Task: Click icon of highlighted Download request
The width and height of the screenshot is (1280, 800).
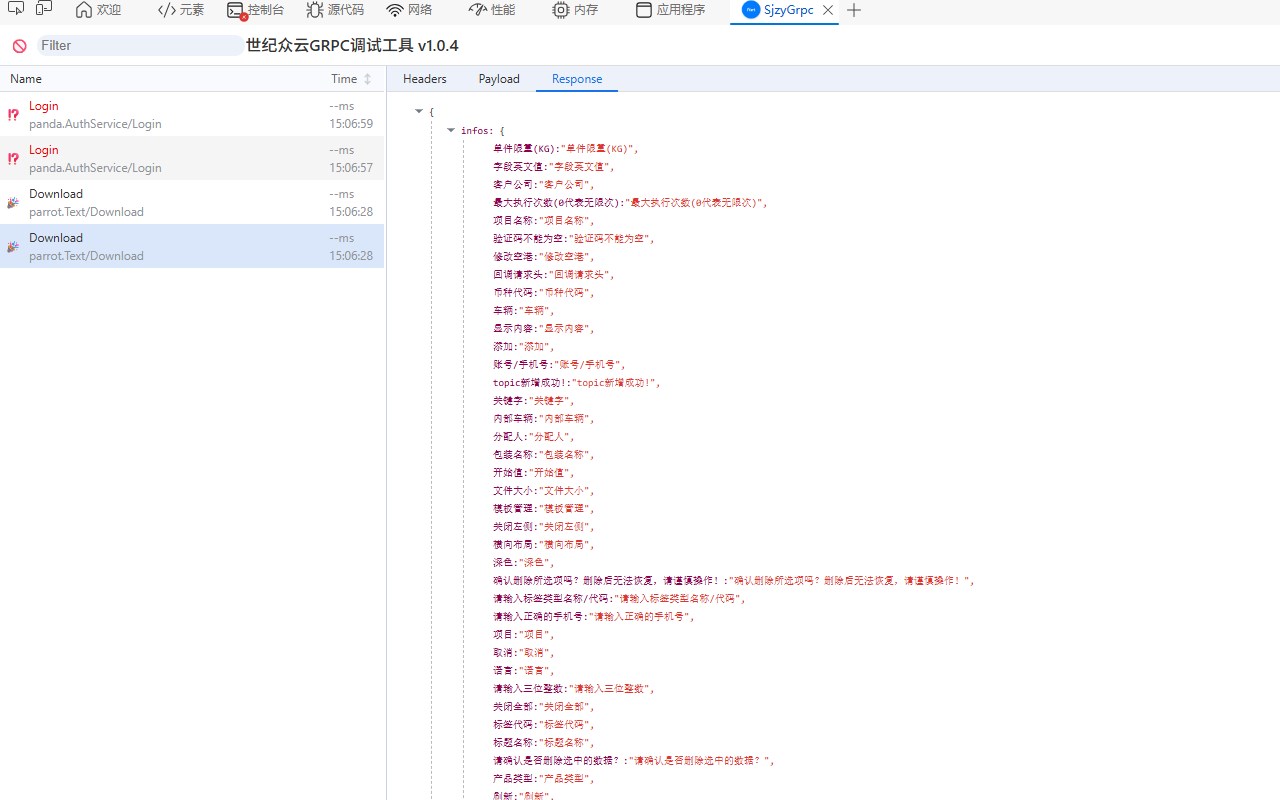Action: tap(13, 247)
